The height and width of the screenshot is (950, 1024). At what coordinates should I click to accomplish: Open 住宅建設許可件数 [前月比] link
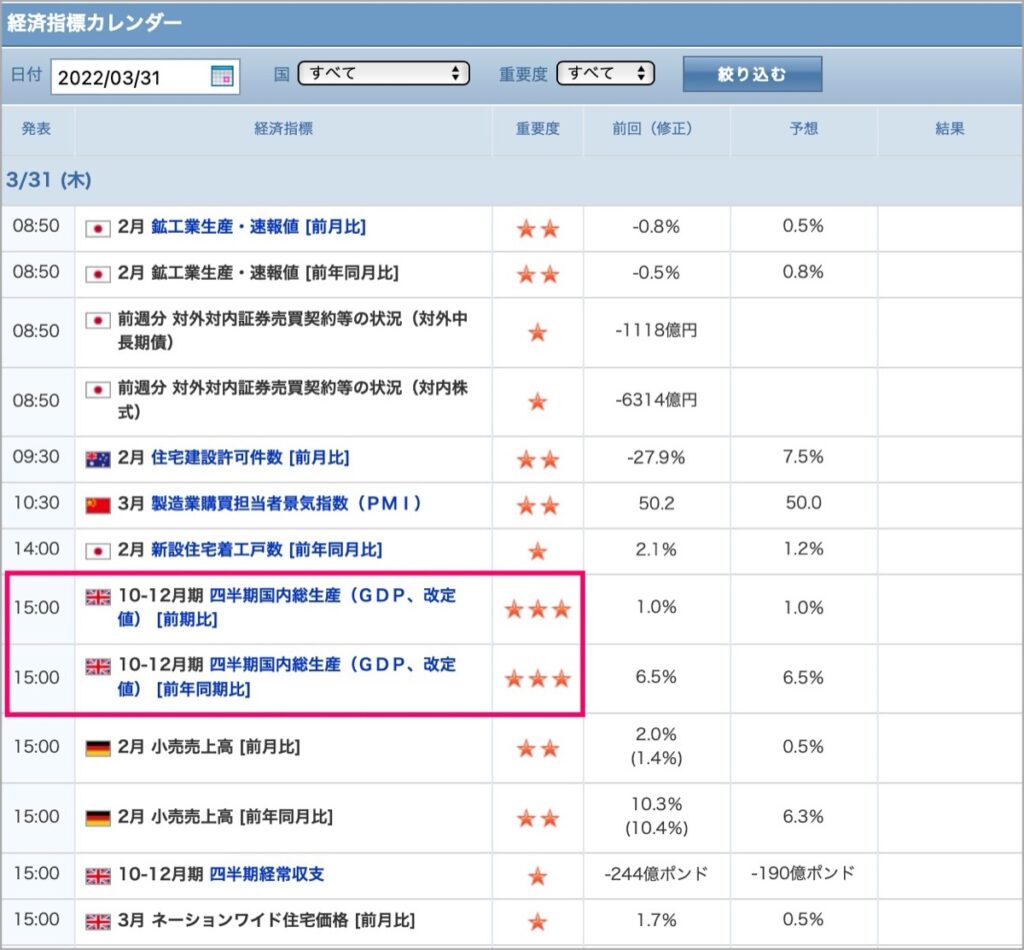(x=250, y=457)
